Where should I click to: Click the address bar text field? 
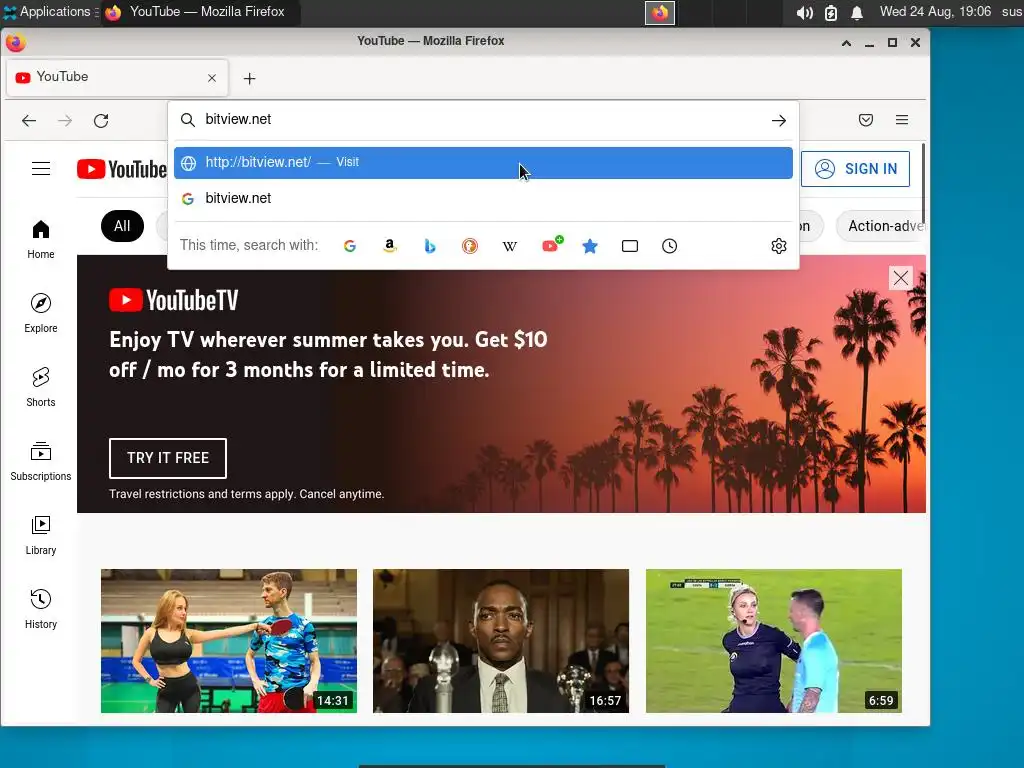click(483, 120)
